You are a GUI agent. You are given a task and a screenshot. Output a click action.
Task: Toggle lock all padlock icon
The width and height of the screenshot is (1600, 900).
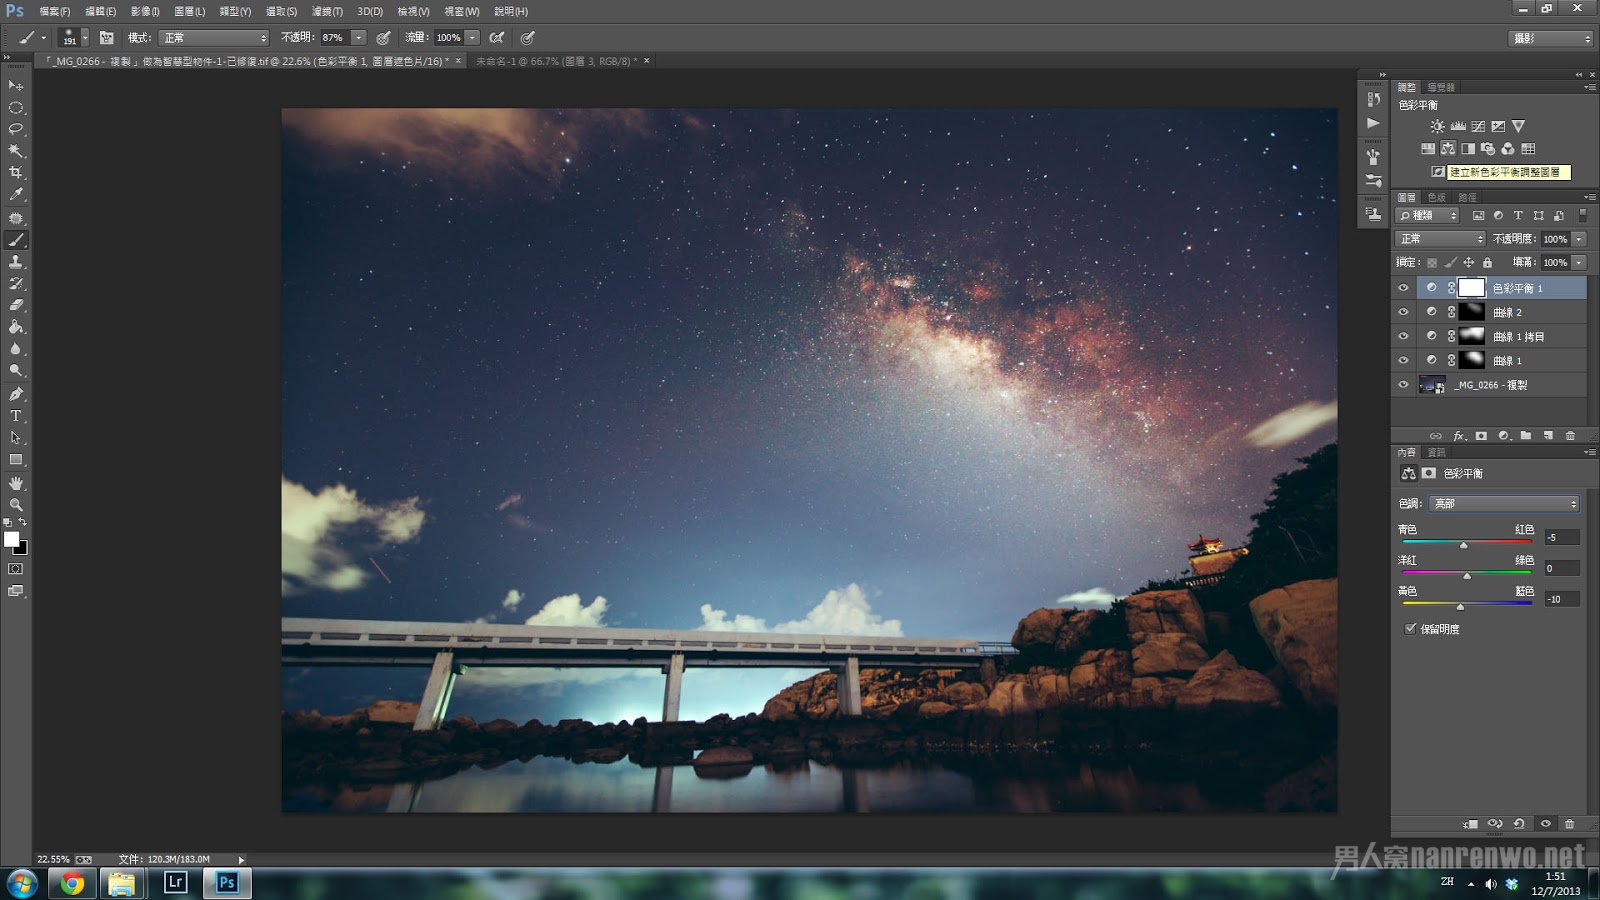click(x=1487, y=262)
